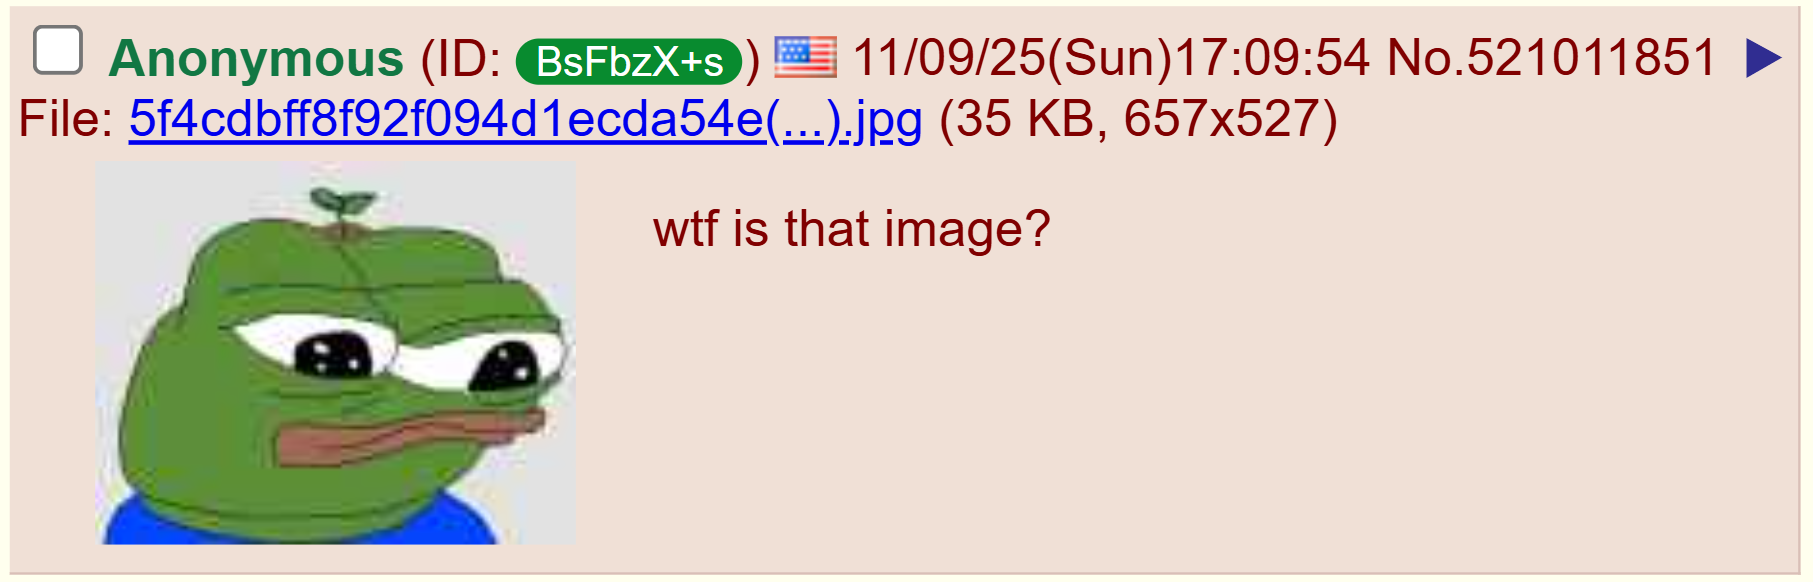1813x582 pixels.
Task: Click the "(ID:" label text
Action: pyautogui.click(x=462, y=60)
